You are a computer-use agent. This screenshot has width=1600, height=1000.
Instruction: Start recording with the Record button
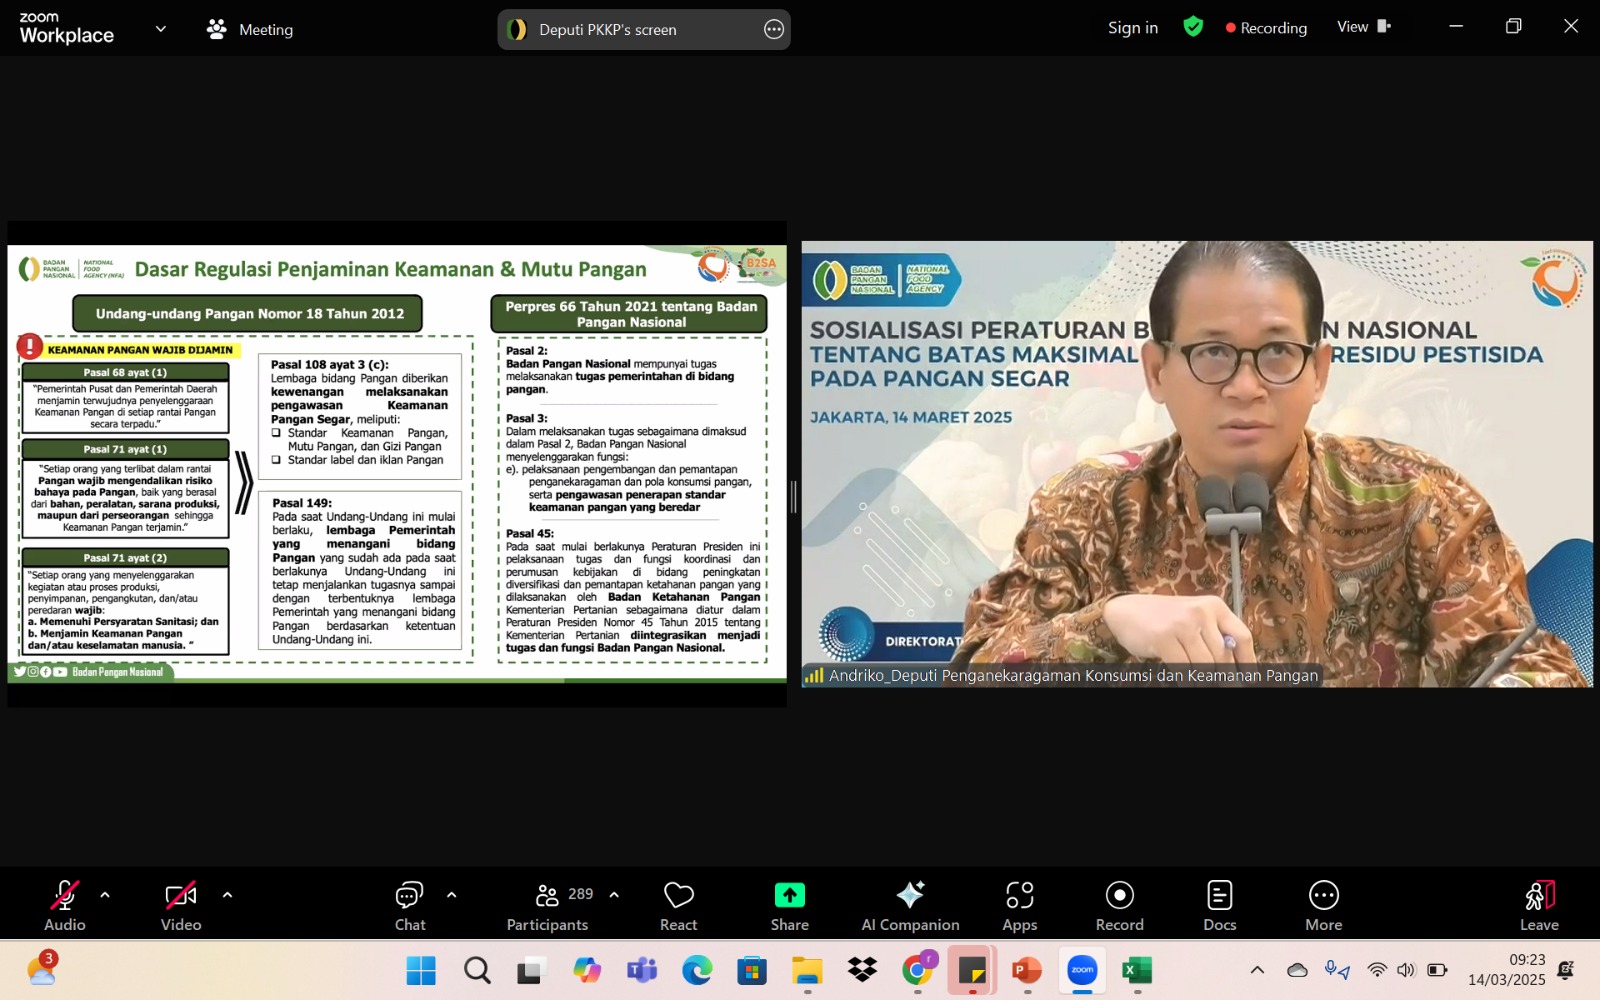[1119, 906]
